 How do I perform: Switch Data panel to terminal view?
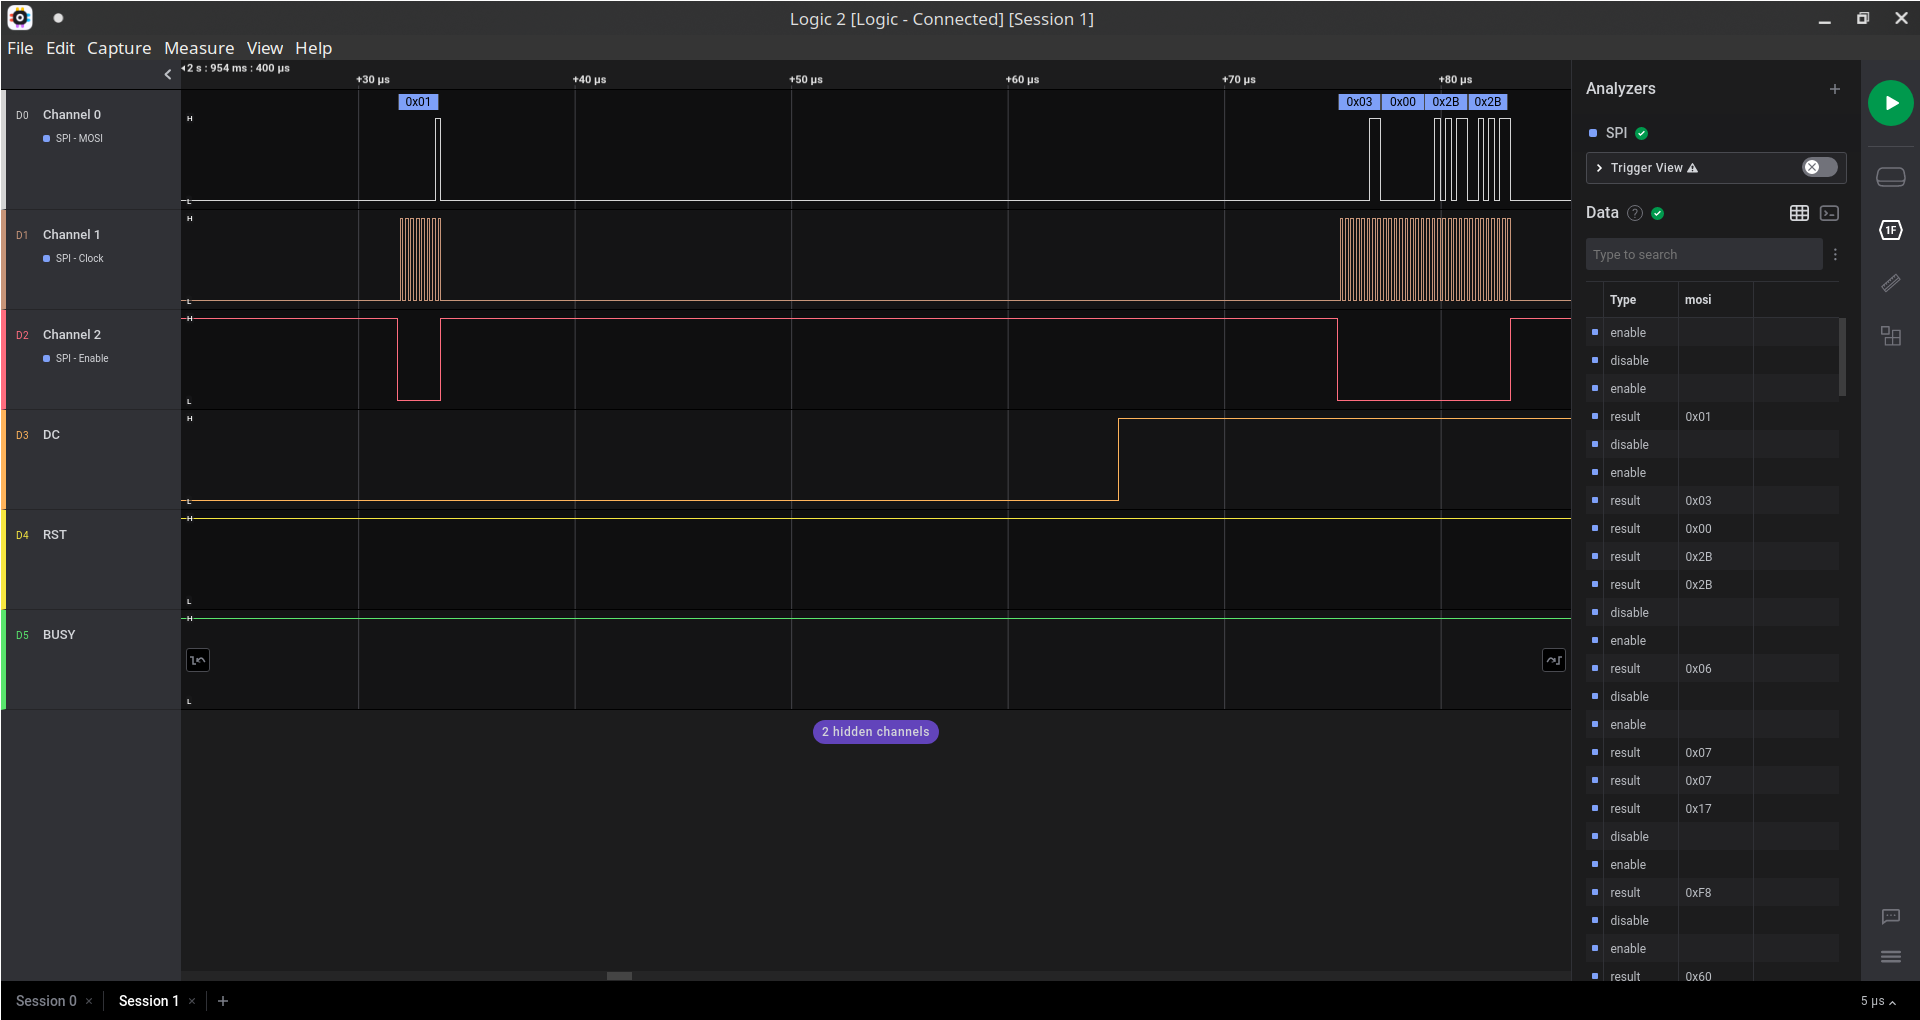click(1831, 213)
